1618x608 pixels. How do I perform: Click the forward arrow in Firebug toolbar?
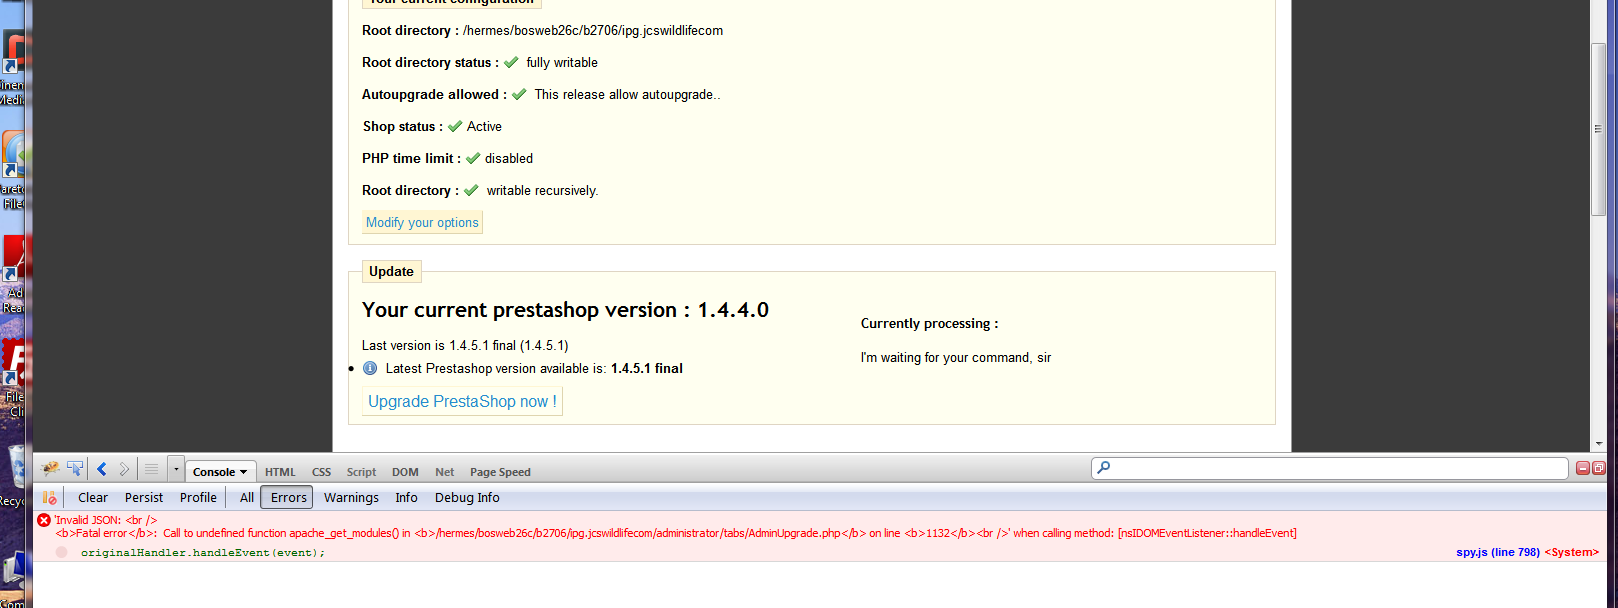pos(124,469)
